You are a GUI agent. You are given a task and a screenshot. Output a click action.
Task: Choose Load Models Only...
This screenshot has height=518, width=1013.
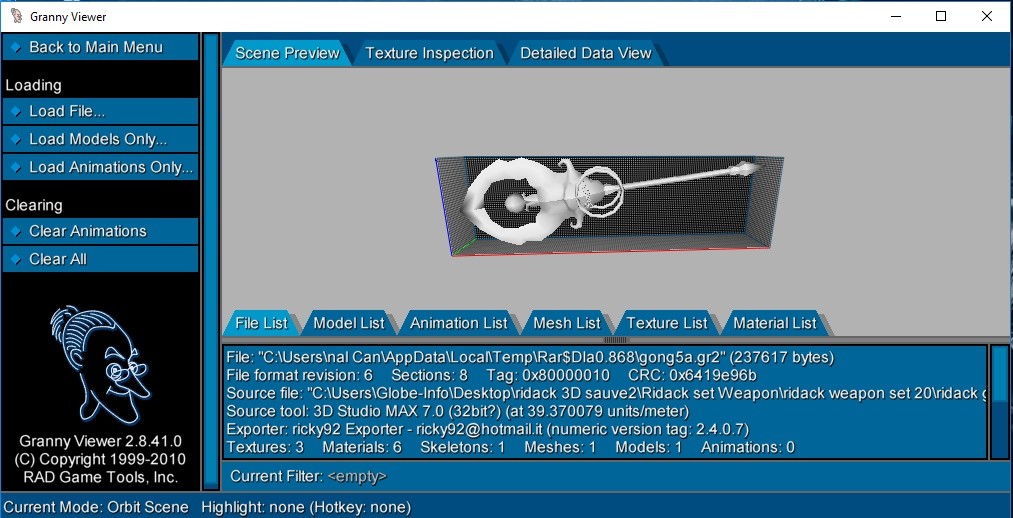(x=100, y=140)
